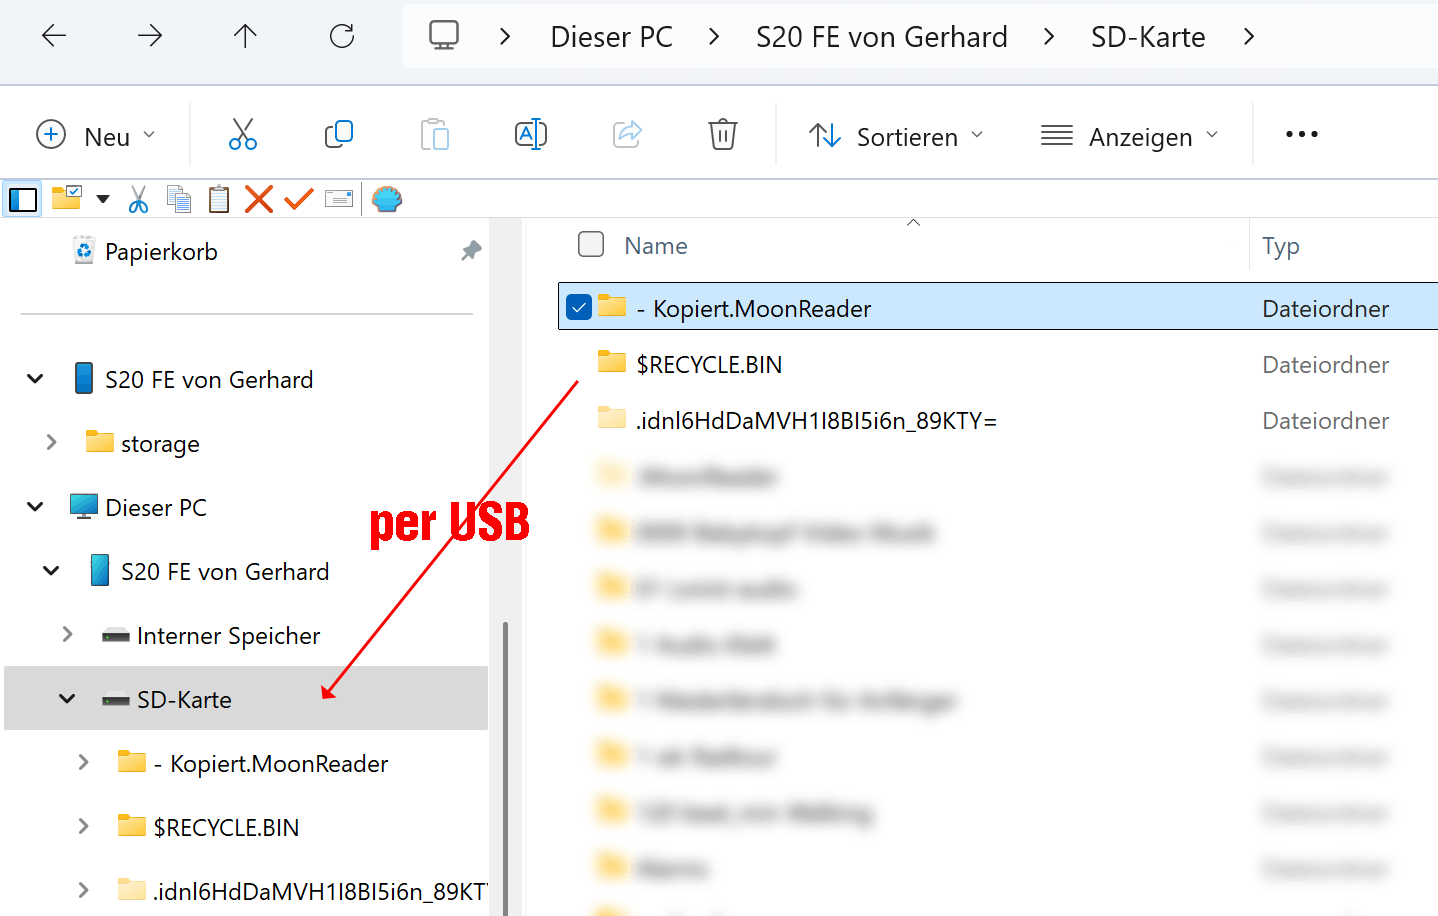Open the three-dots more options menu
The image size is (1438, 916).
click(1301, 134)
